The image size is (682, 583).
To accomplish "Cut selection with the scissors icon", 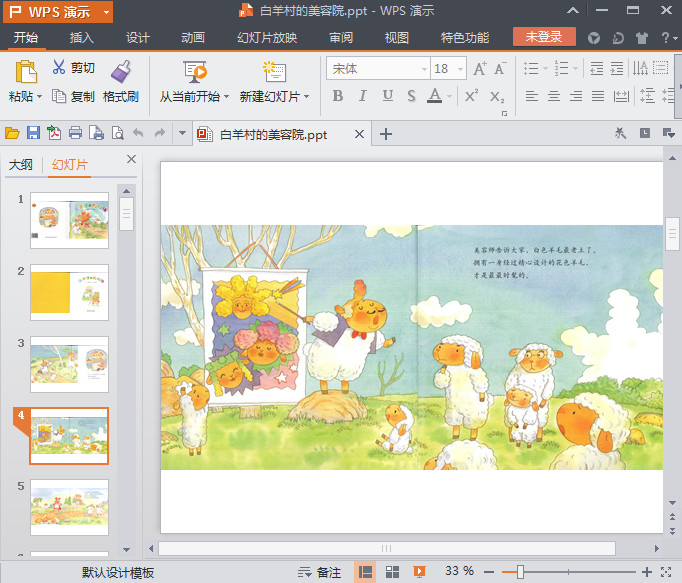I will click(58, 67).
